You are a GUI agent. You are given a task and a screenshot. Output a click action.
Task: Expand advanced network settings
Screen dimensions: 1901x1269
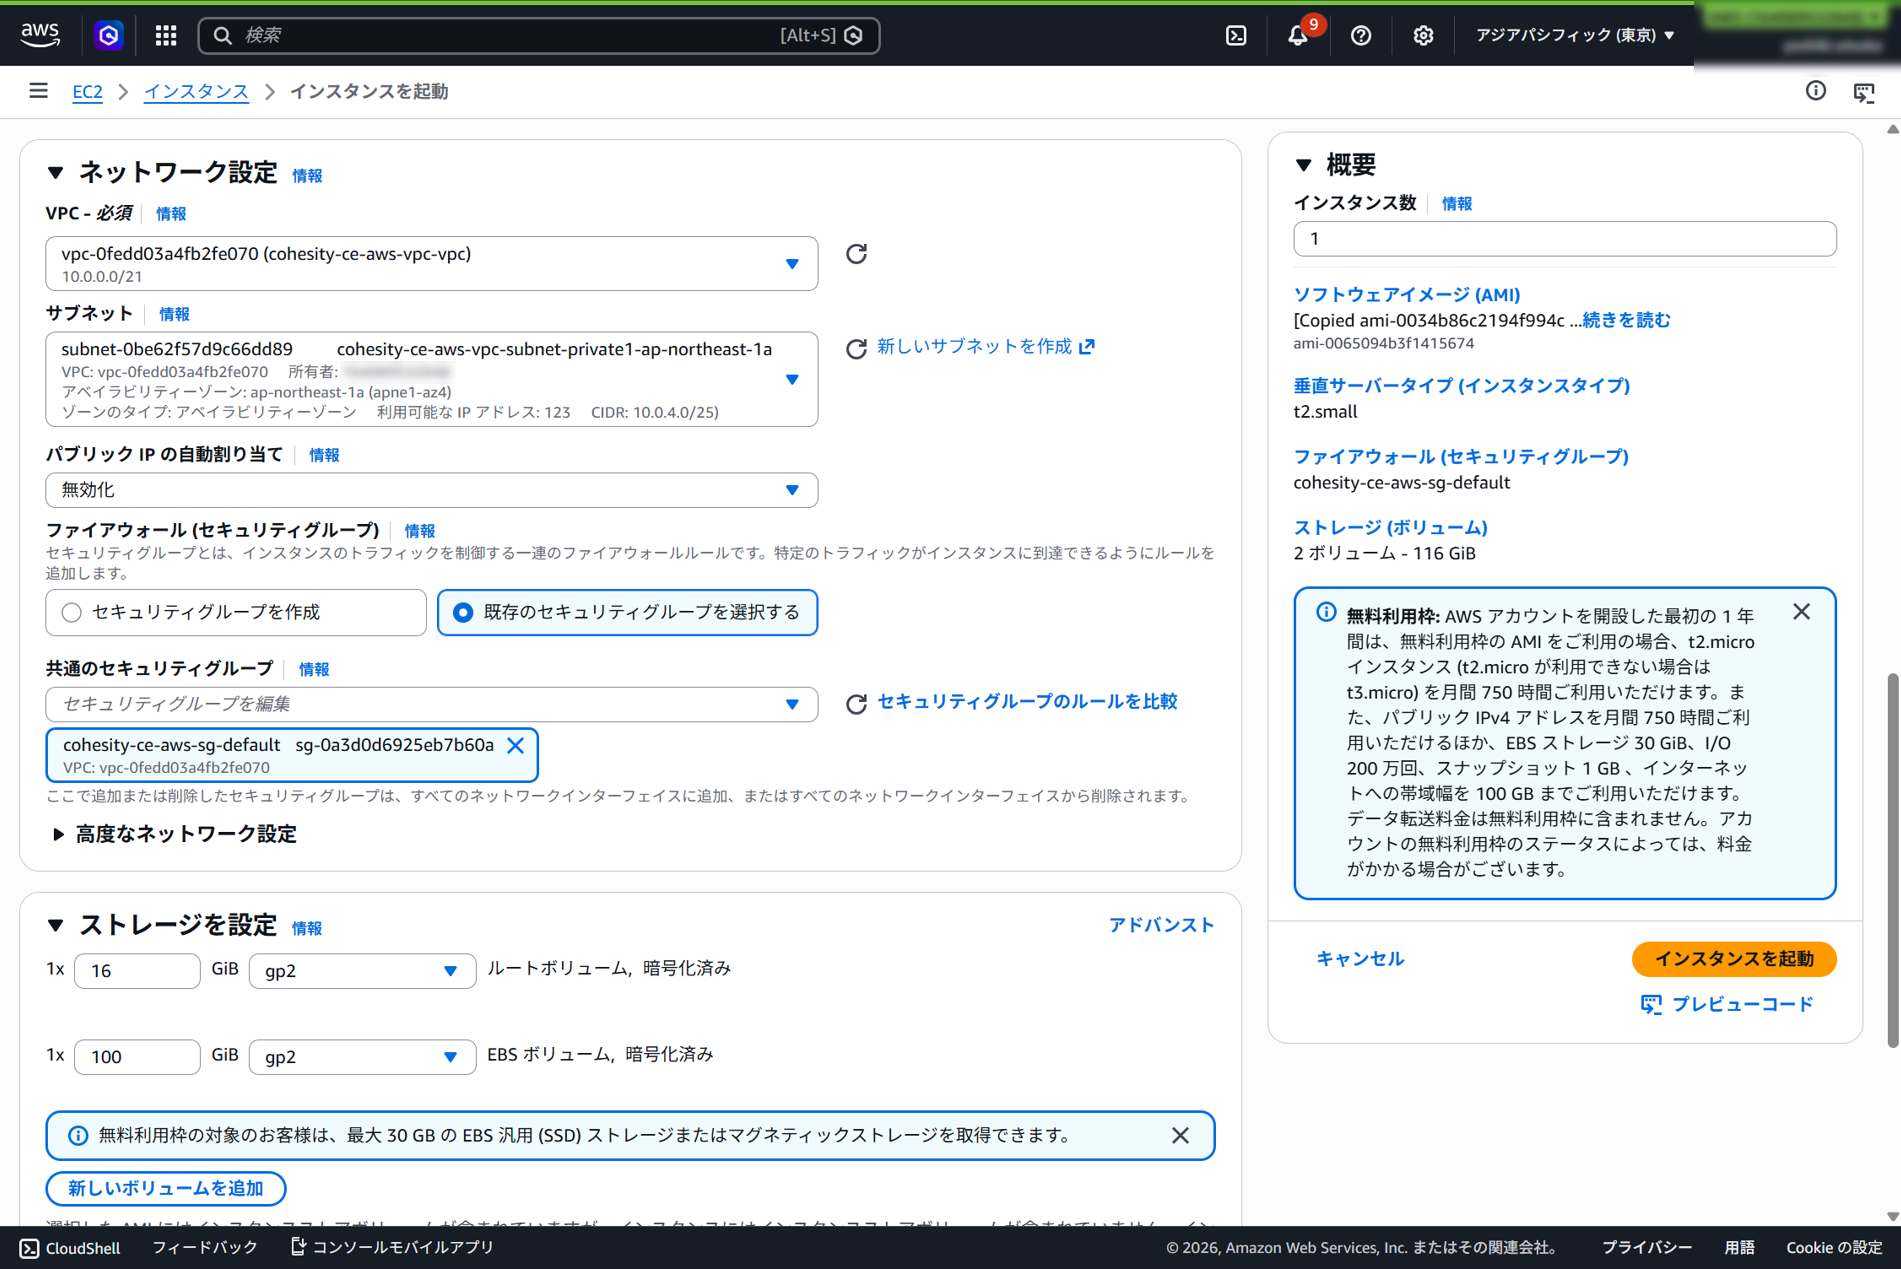pos(174,834)
